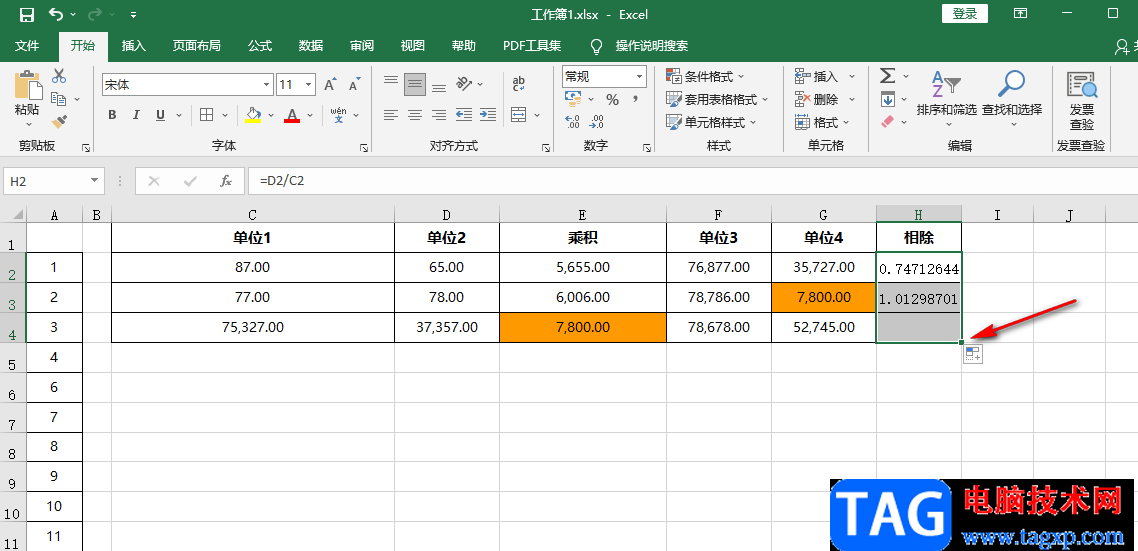This screenshot has height=551, width=1138.
Task: Click comma style icon
Action: coord(636,99)
